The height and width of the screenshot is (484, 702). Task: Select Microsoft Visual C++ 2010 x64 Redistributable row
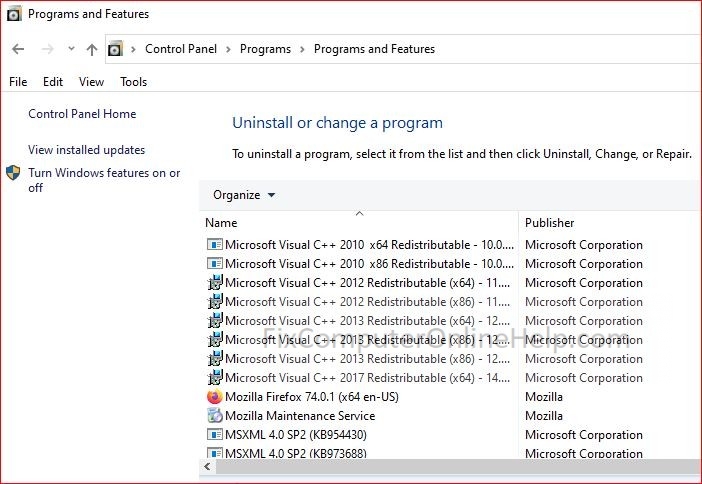point(369,244)
